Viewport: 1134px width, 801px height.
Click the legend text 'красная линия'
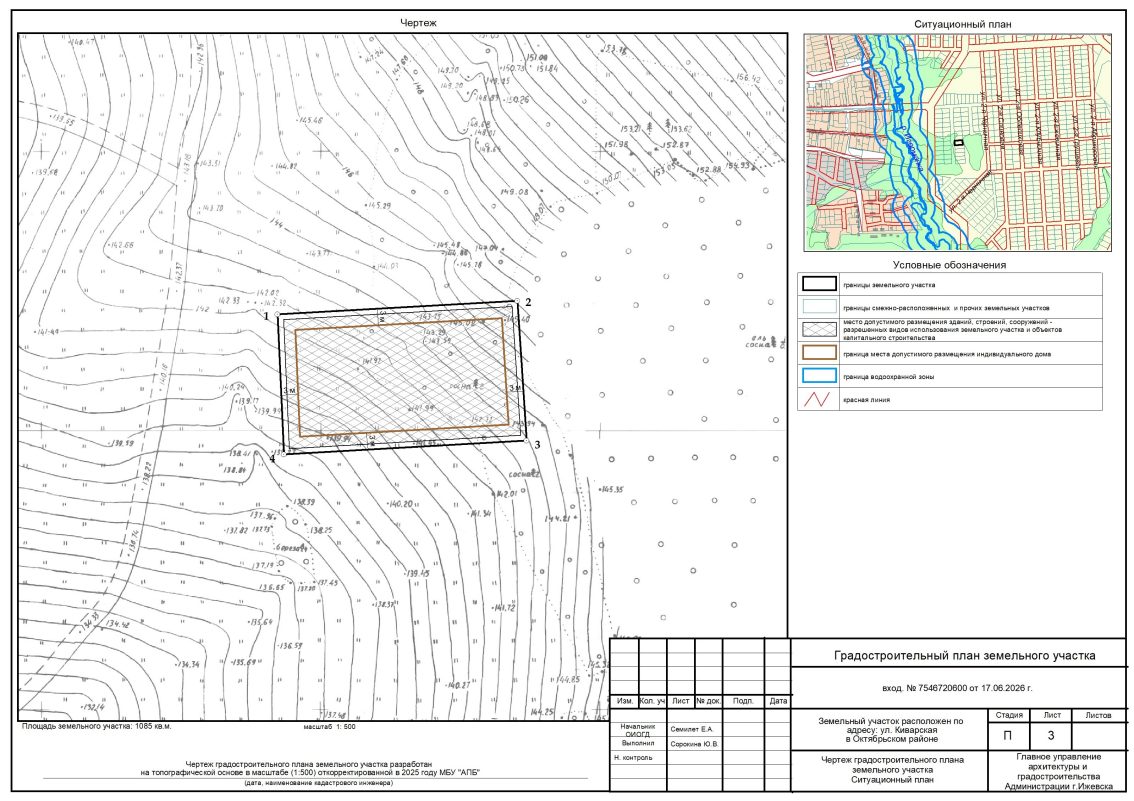(866, 400)
